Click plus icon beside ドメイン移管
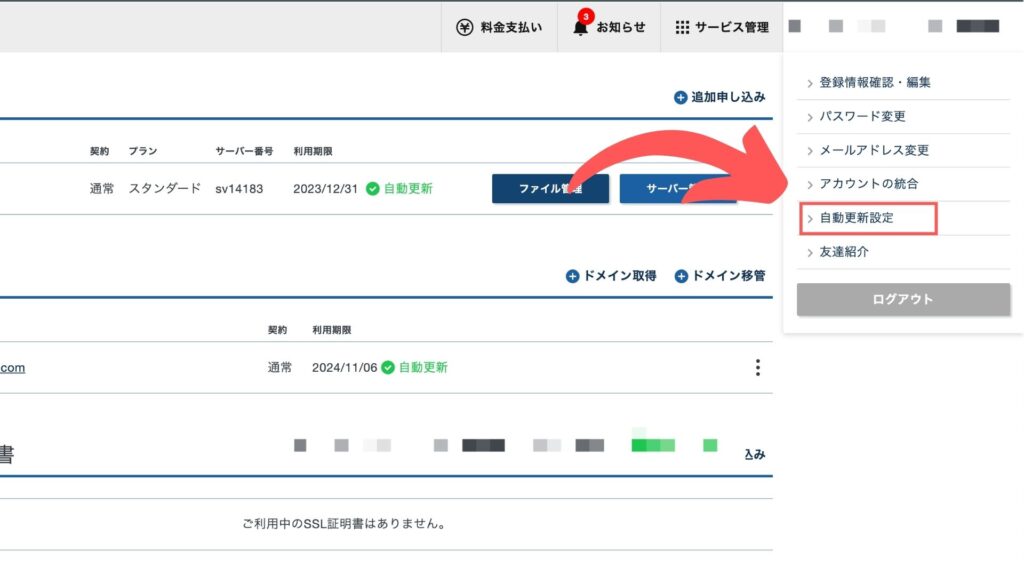 pyautogui.click(x=680, y=276)
